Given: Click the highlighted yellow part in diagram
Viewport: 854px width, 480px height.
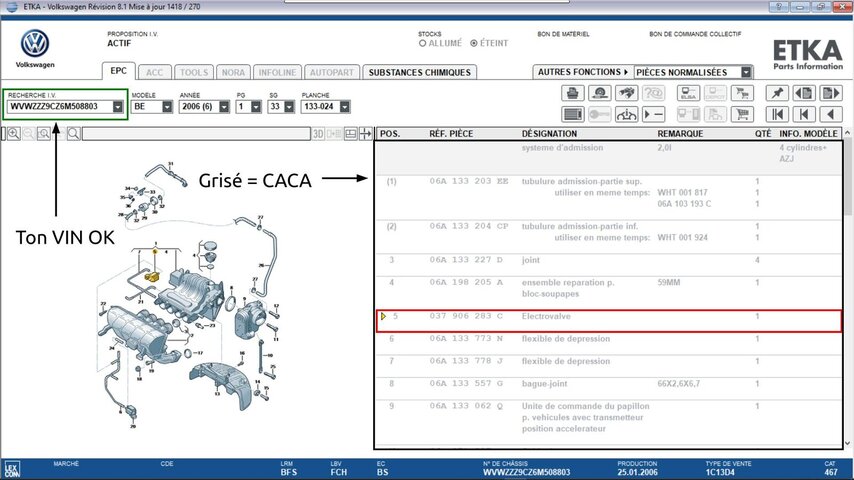Looking at the screenshot, I should (151, 277).
